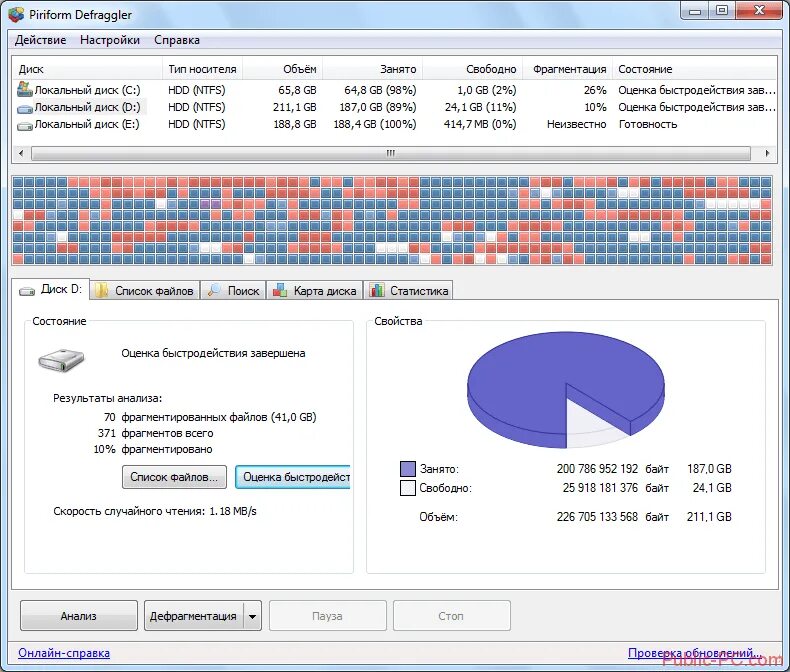
Task: Click the drive list scroll right arrow
Action: point(767,153)
